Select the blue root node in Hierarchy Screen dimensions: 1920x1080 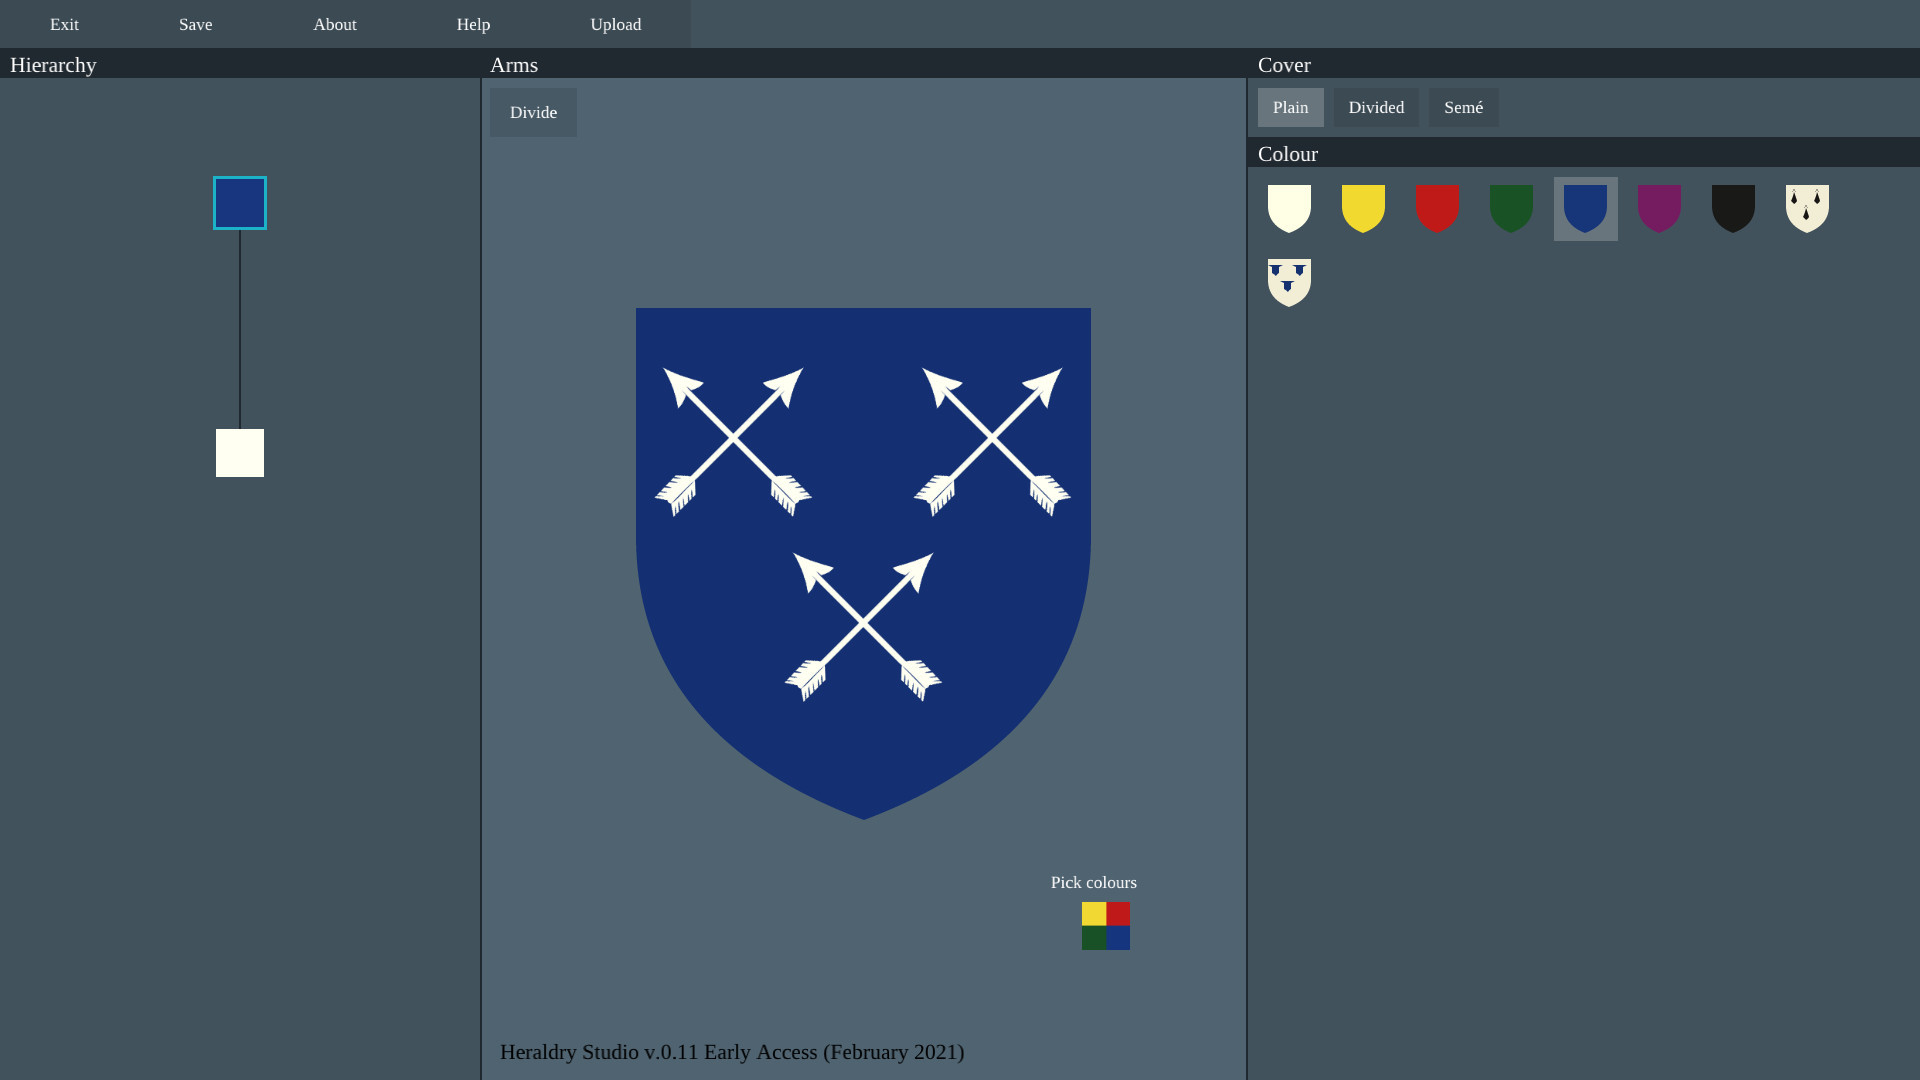[239, 202]
